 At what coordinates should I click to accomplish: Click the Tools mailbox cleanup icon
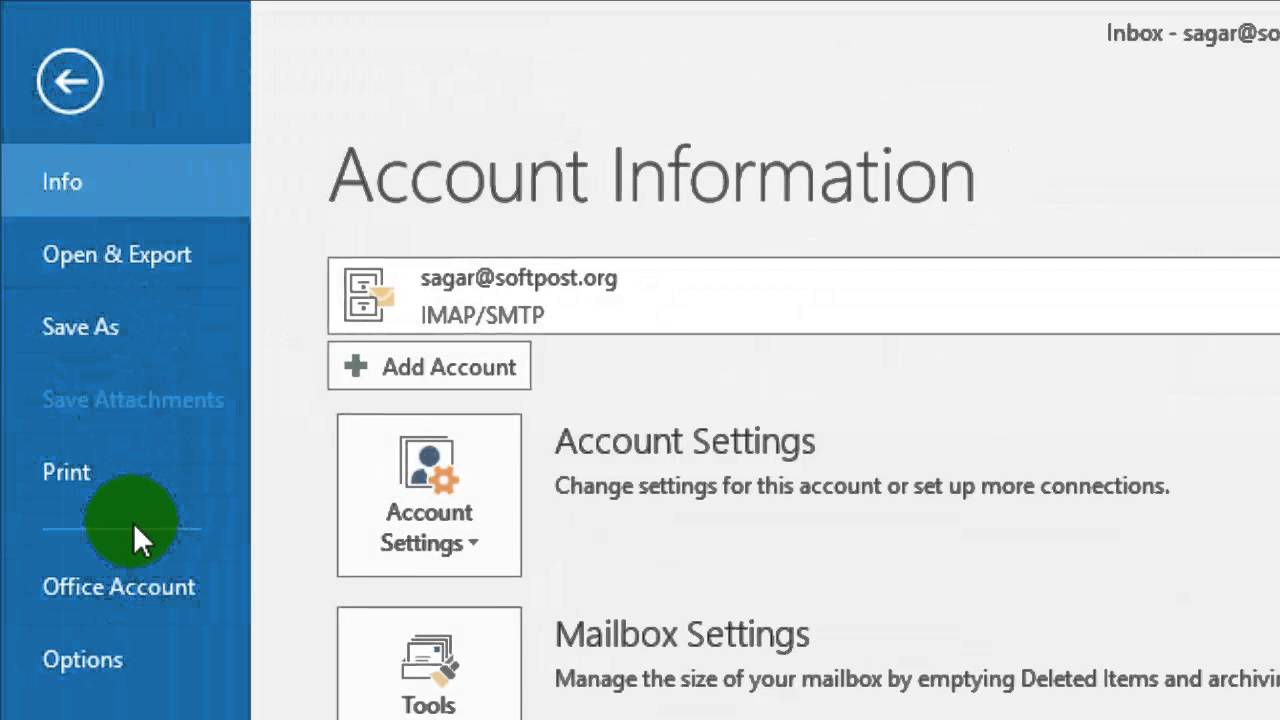tap(429, 657)
